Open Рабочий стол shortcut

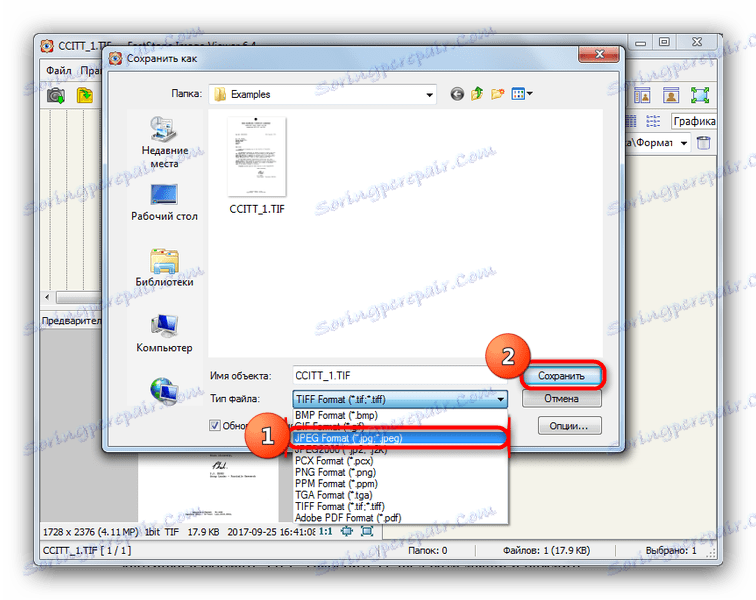click(x=164, y=203)
